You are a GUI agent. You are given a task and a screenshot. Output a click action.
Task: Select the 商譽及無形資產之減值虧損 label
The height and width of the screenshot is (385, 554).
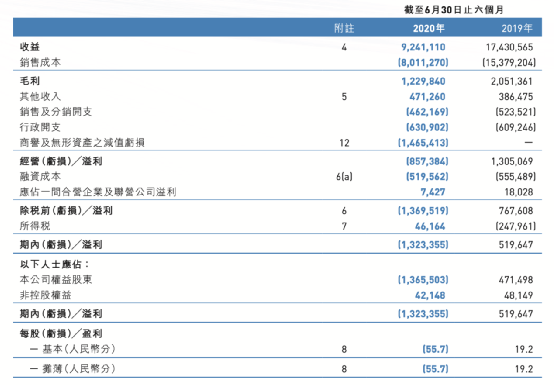click(82, 143)
